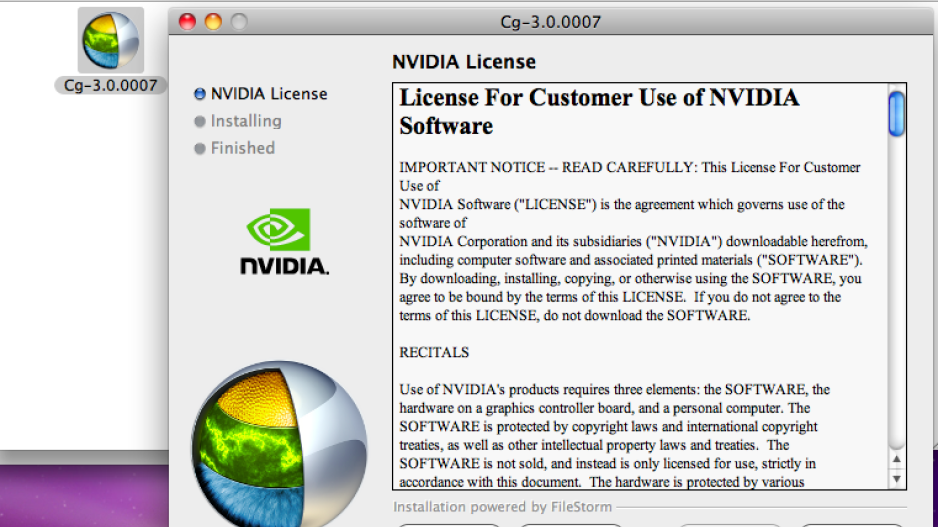The height and width of the screenshot is (527, 938).
Task: Click the Installation powered by FileStorm text
Action: pos(502,507)
